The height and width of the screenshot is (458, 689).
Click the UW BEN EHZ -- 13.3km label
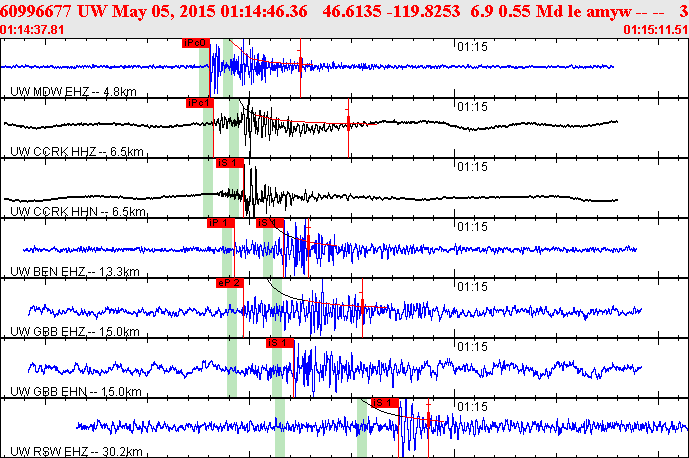click(x=75, y=271)
